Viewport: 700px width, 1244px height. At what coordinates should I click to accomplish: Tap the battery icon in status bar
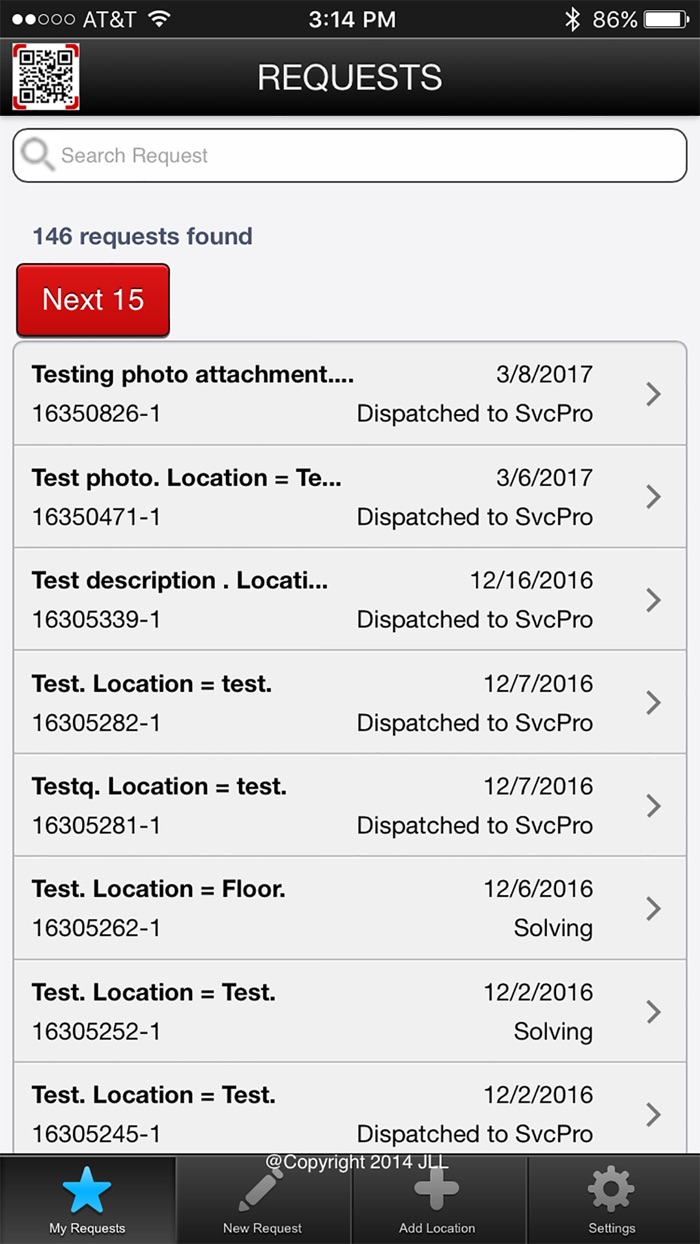tap(666, 19)
